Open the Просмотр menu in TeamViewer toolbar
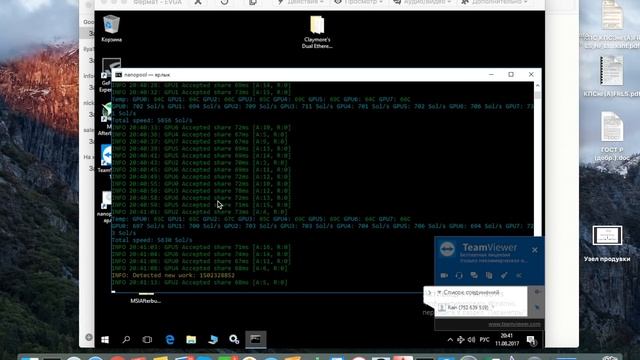This screenshot has width=640, height=360. click(x=359, y=2)
